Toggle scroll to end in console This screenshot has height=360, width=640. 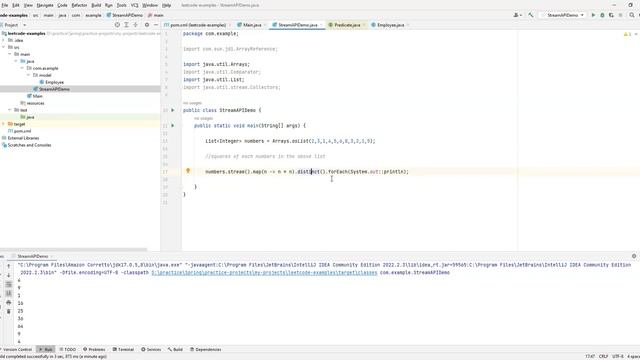(x=9, y=293)
